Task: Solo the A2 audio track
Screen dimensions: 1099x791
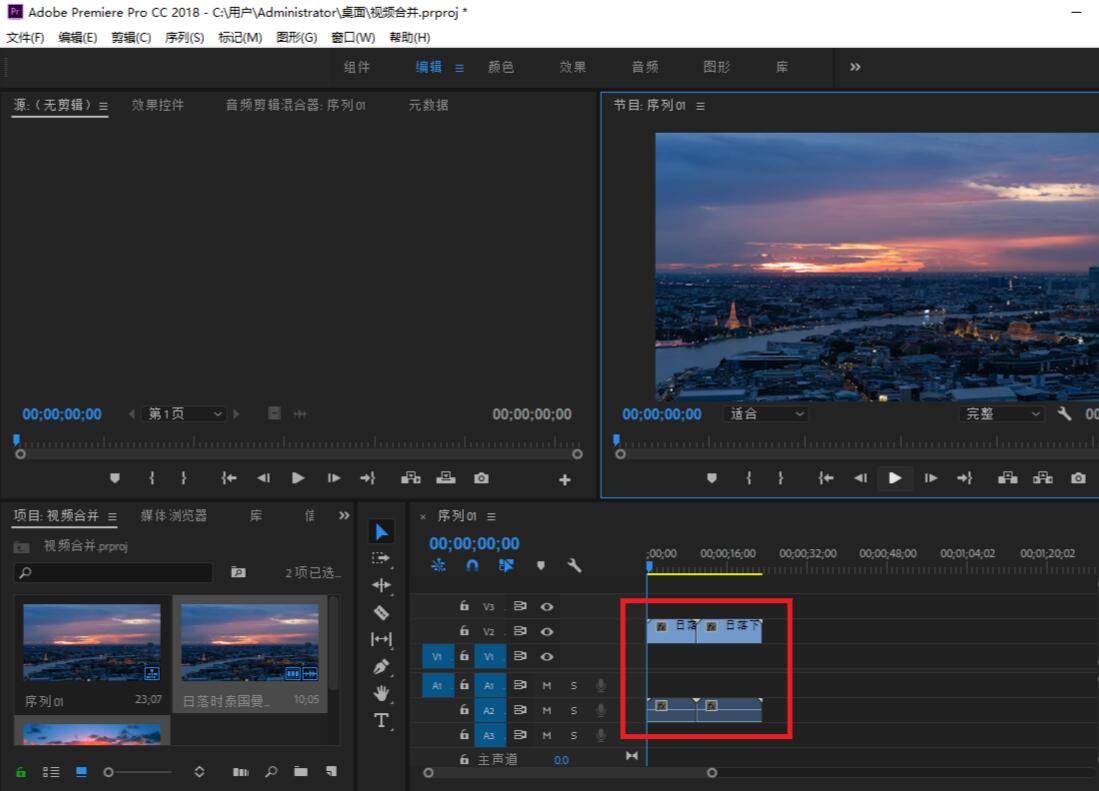Action: point(574,710)
